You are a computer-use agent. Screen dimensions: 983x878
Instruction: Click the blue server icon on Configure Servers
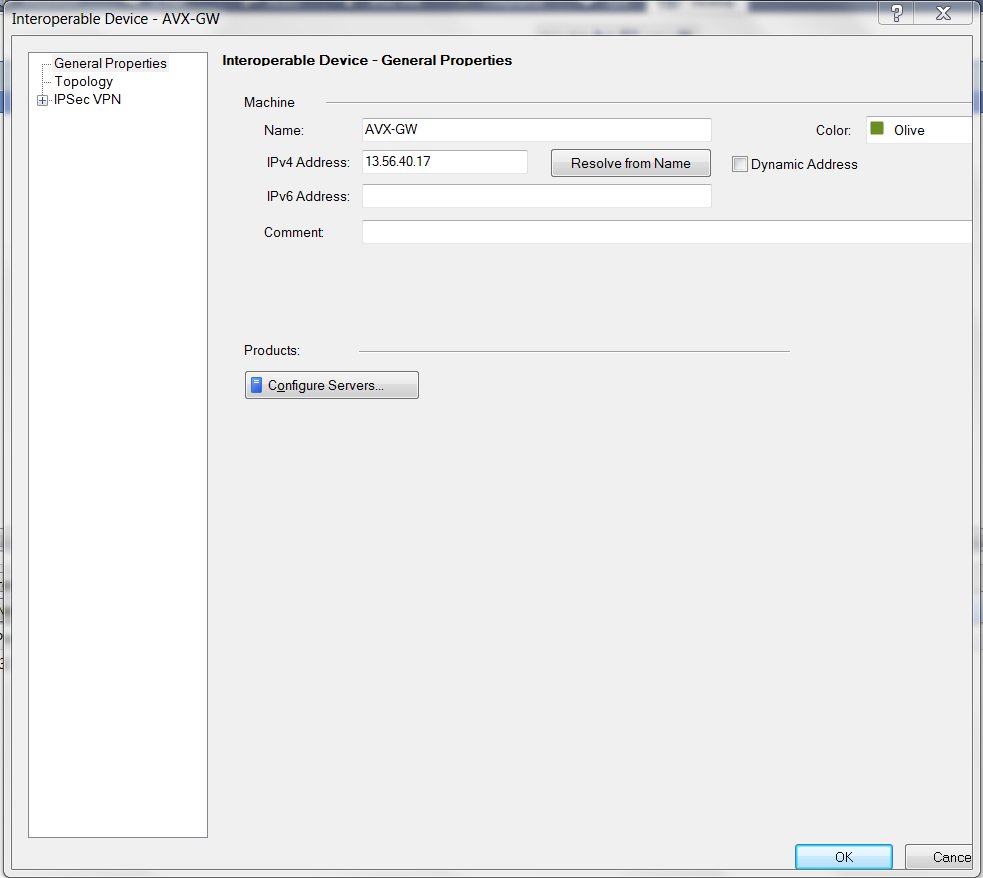coord(256,385)
